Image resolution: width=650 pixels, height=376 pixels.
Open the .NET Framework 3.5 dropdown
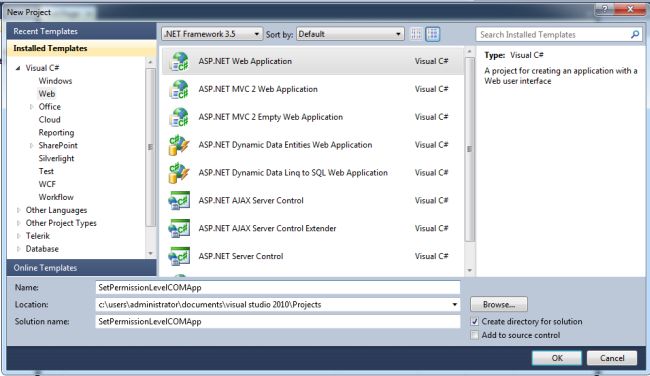pyautogui.click(x=212, y=34)
